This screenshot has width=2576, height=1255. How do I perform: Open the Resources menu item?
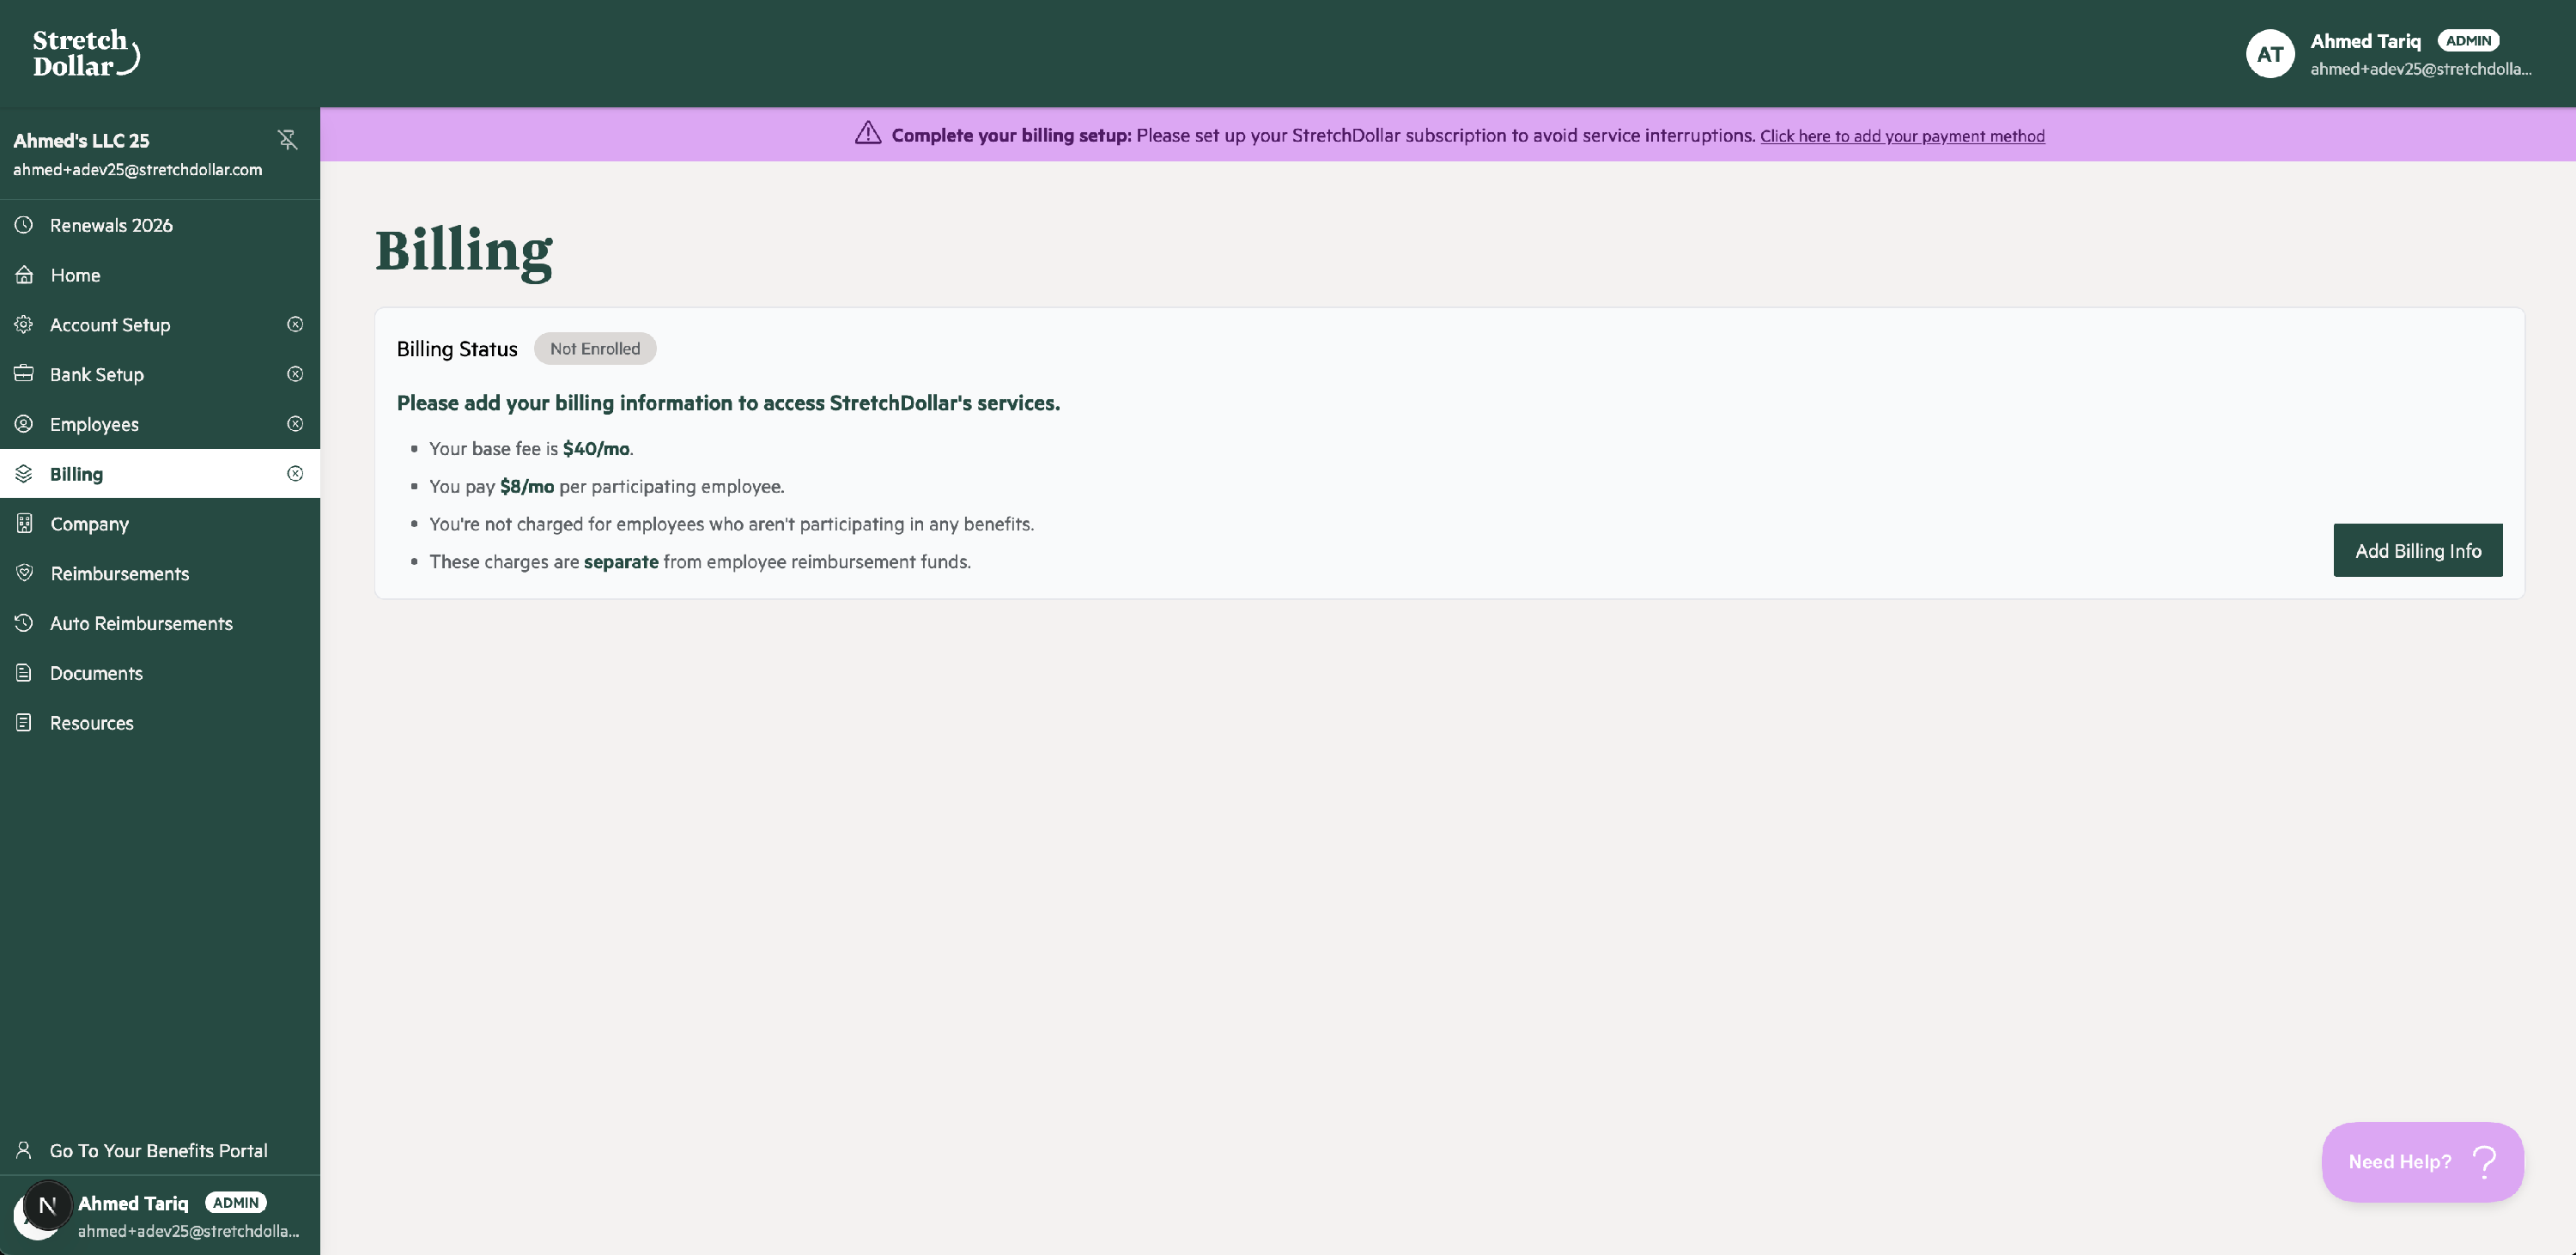(91, 723)
